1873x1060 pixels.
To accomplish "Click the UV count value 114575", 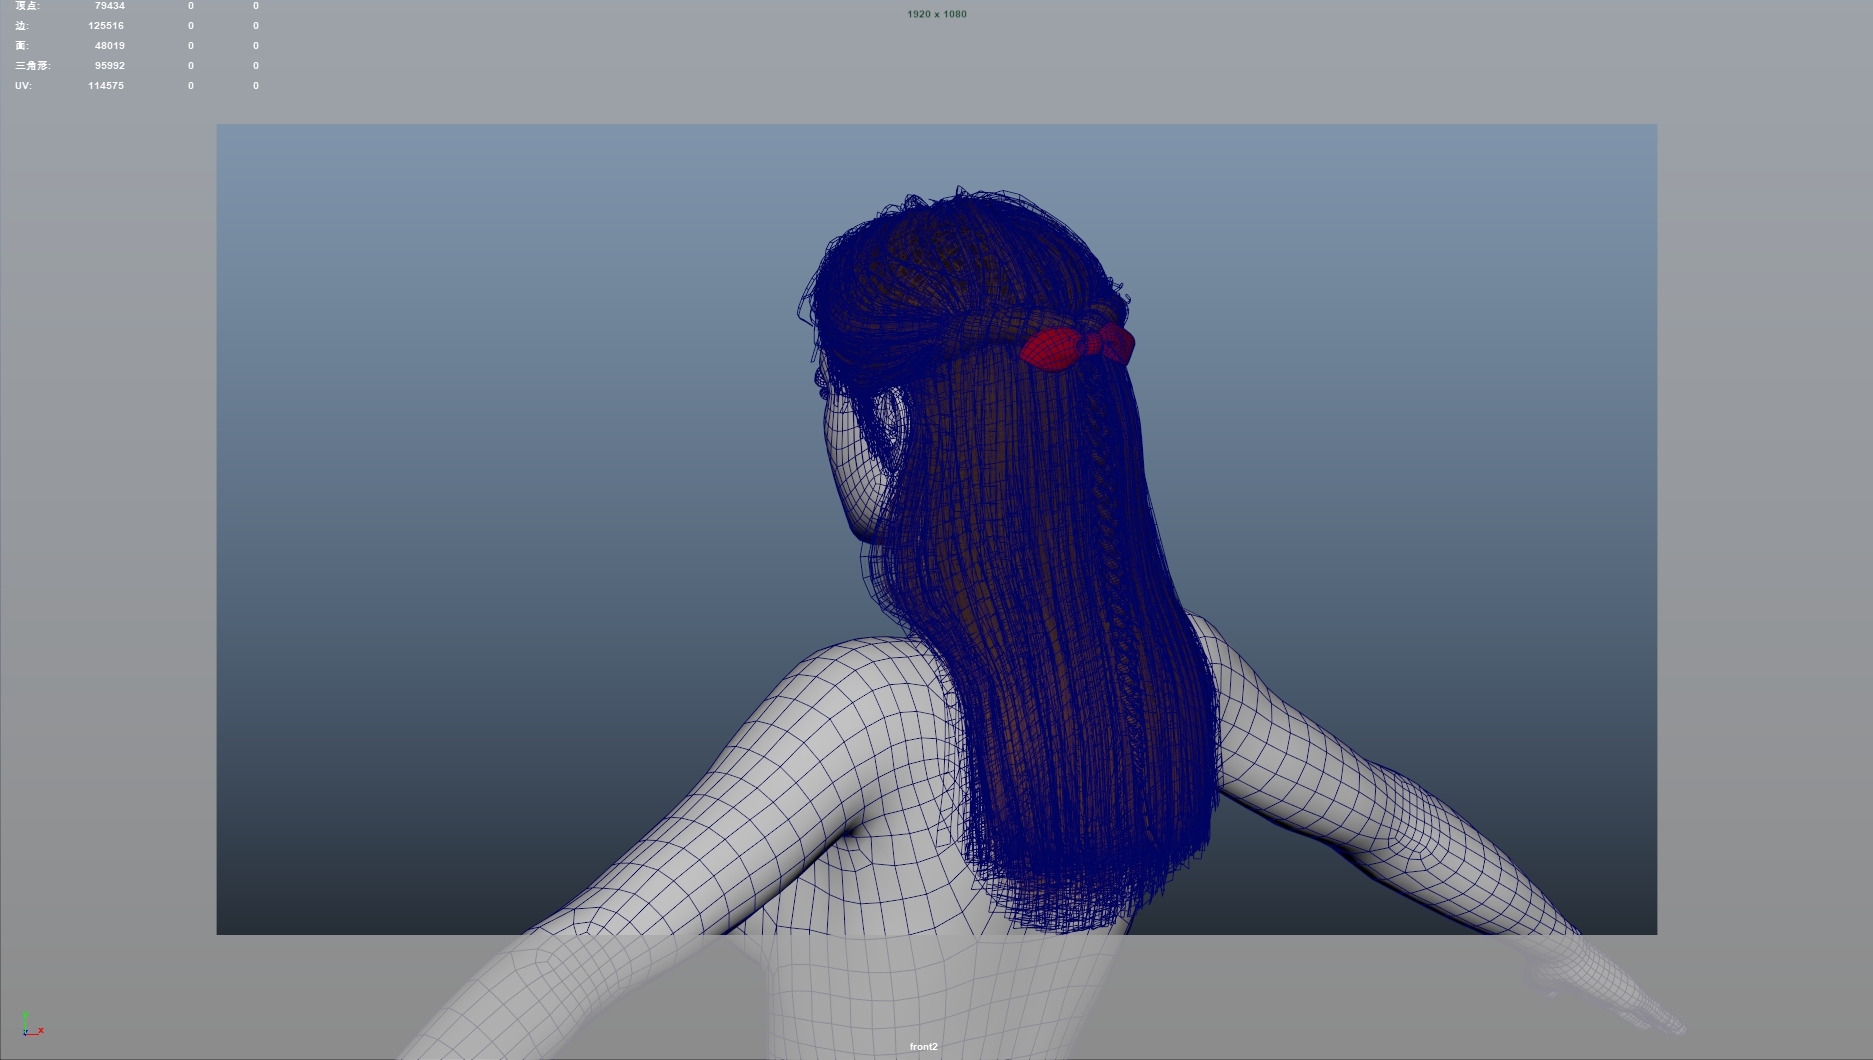I will (106, 86).
